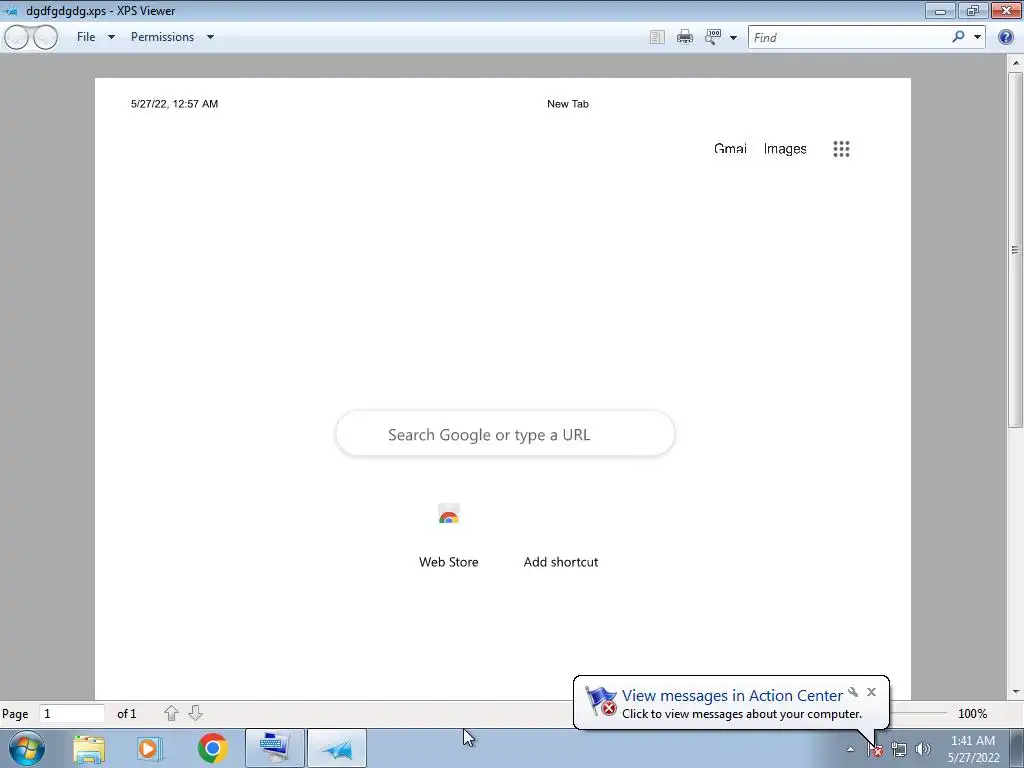Open XPS Viewer help icon
Viewport: 1024px width, 768px height.
point(1006,37)
